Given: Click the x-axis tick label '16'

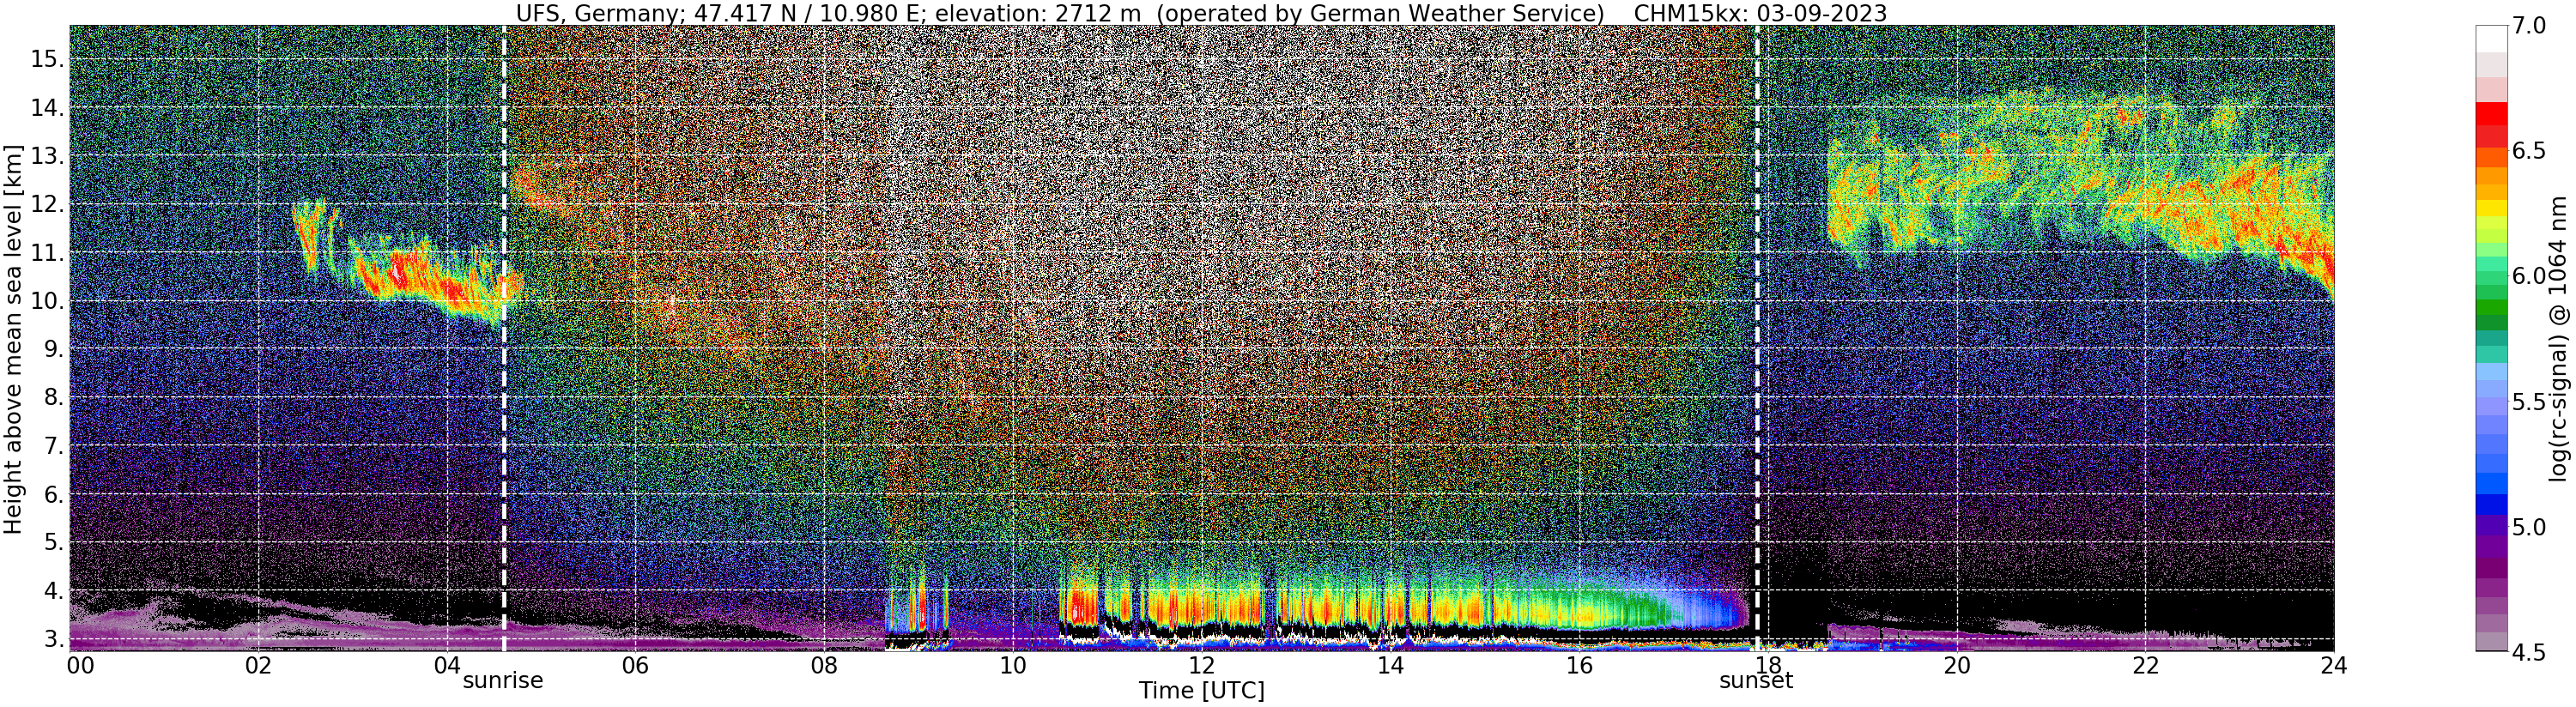Looking at the screenshot, I should click(1579, 665).
